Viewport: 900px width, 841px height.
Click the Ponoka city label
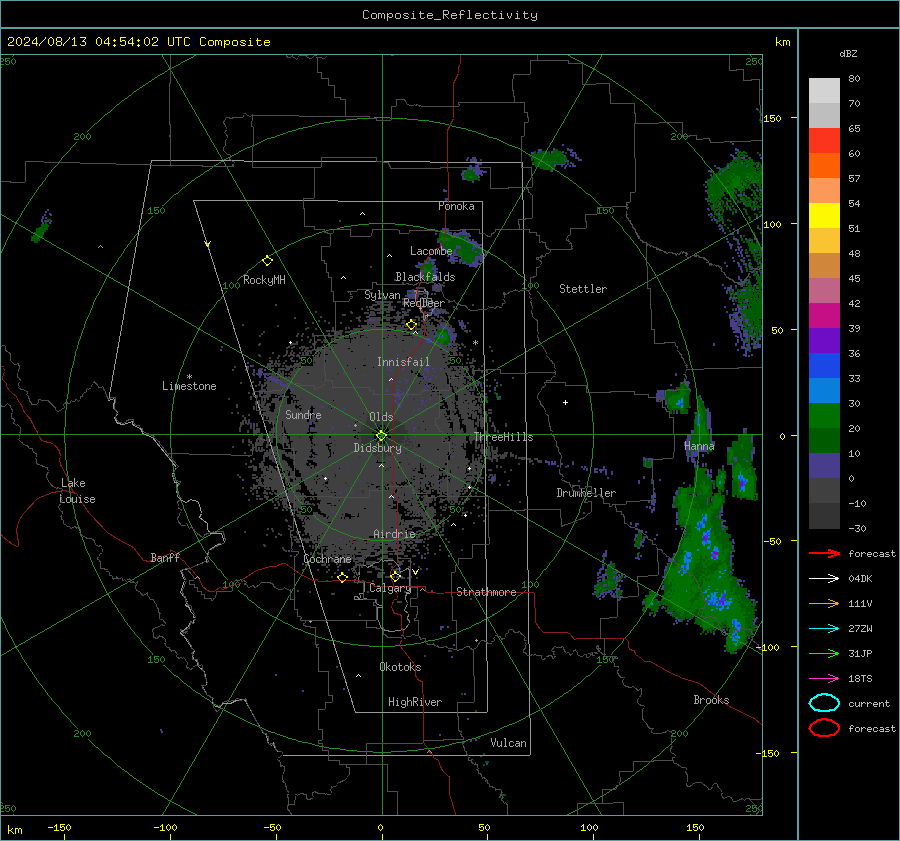[x=456, y=206]
